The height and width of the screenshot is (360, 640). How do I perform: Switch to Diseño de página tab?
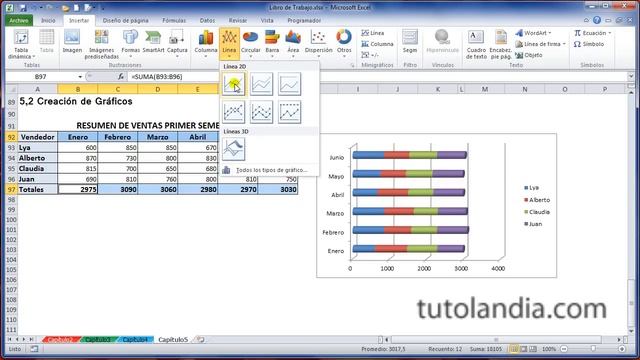(125, 20)
